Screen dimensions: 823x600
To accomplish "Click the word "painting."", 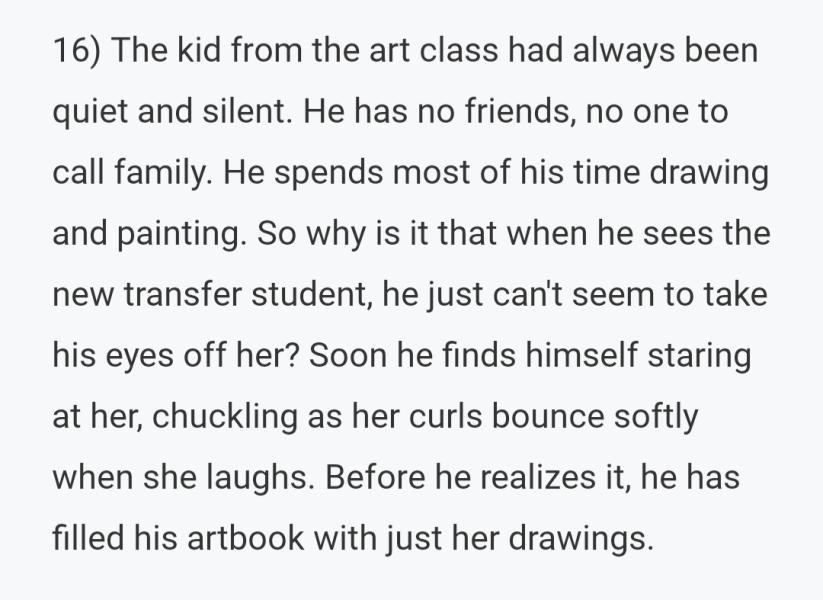I will point(182,235).
